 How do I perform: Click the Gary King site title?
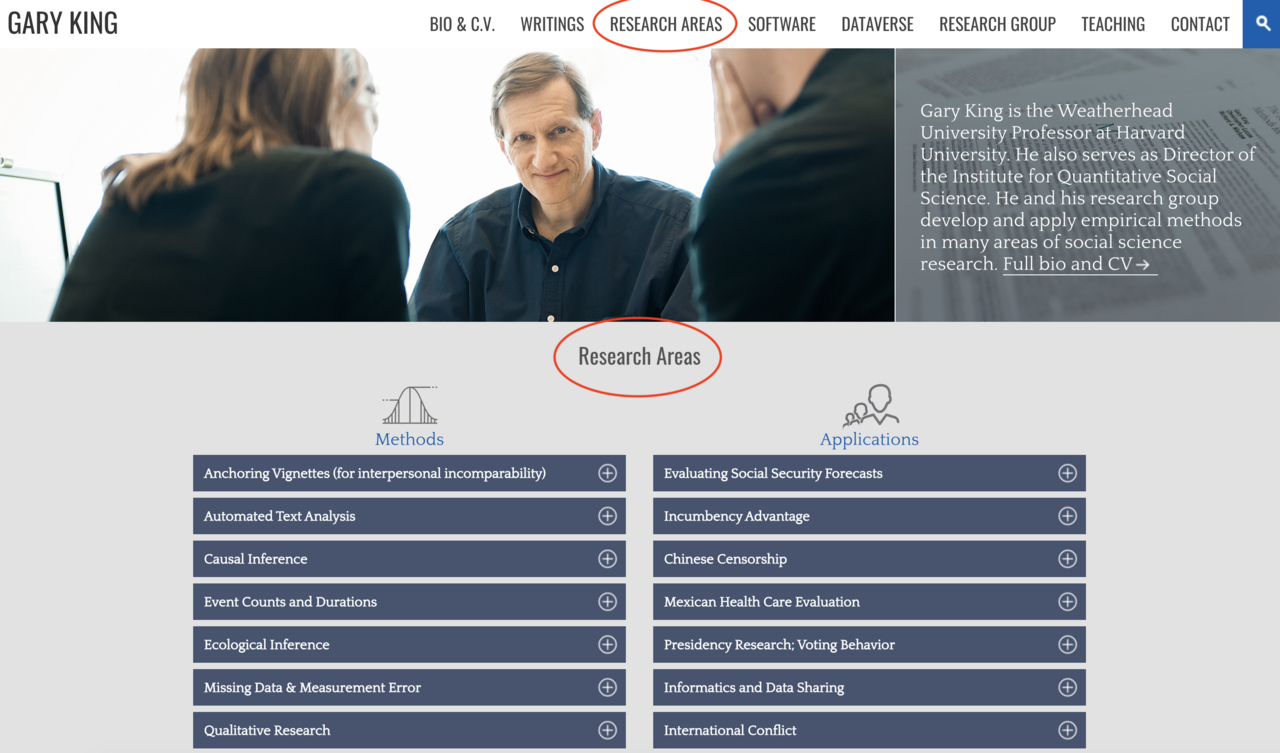coord(63,24)
